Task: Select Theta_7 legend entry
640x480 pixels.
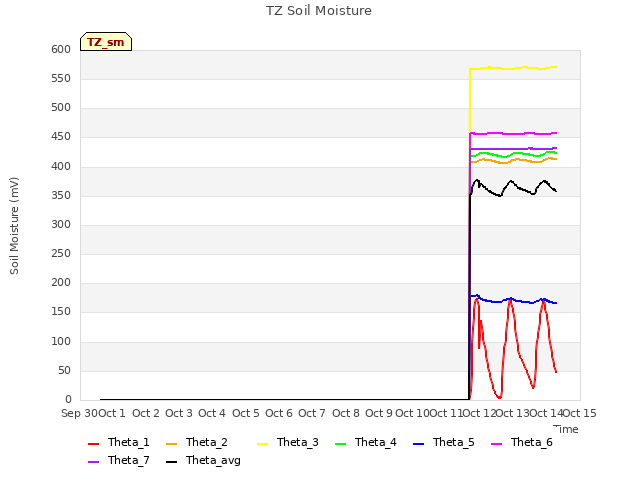Action: pos(119,460)
